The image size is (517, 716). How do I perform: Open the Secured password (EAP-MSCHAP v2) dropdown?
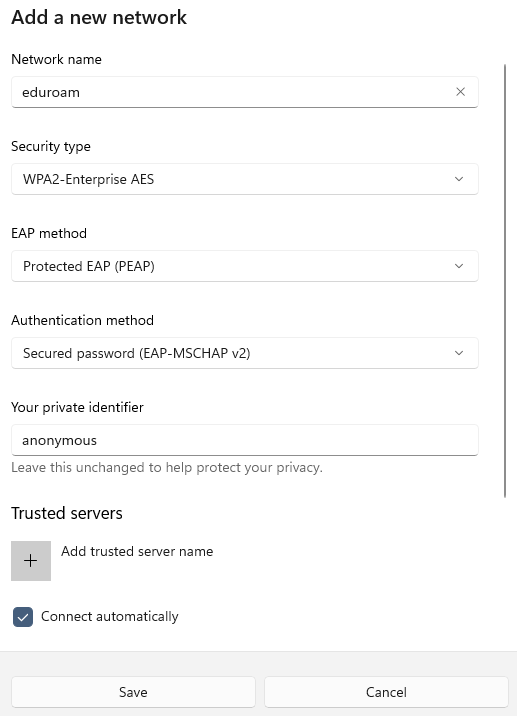[x=245, y=353]
